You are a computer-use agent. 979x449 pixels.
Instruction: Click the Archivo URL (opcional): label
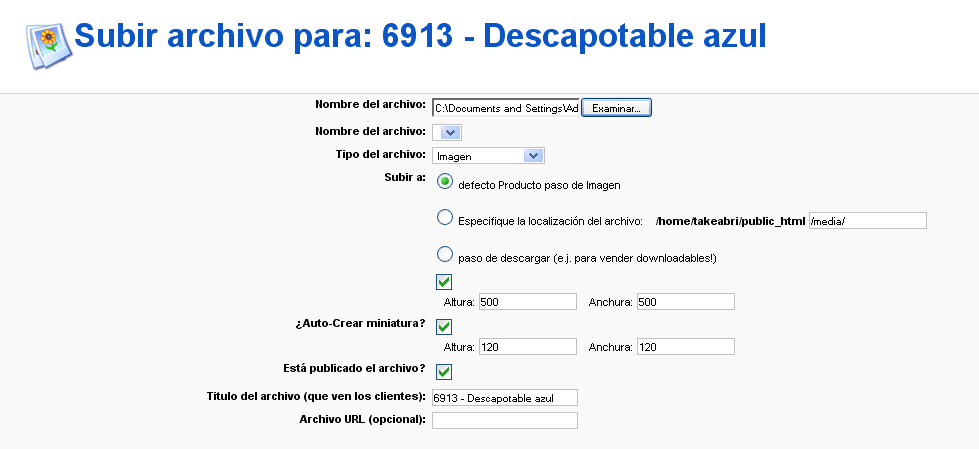coord(363,419)
